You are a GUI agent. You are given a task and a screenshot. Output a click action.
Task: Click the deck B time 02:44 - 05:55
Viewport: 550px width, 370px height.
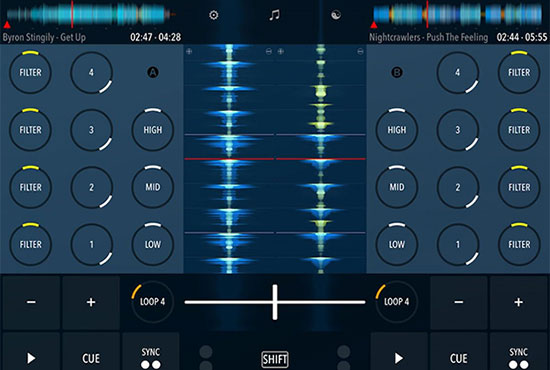tap(522, 37)
